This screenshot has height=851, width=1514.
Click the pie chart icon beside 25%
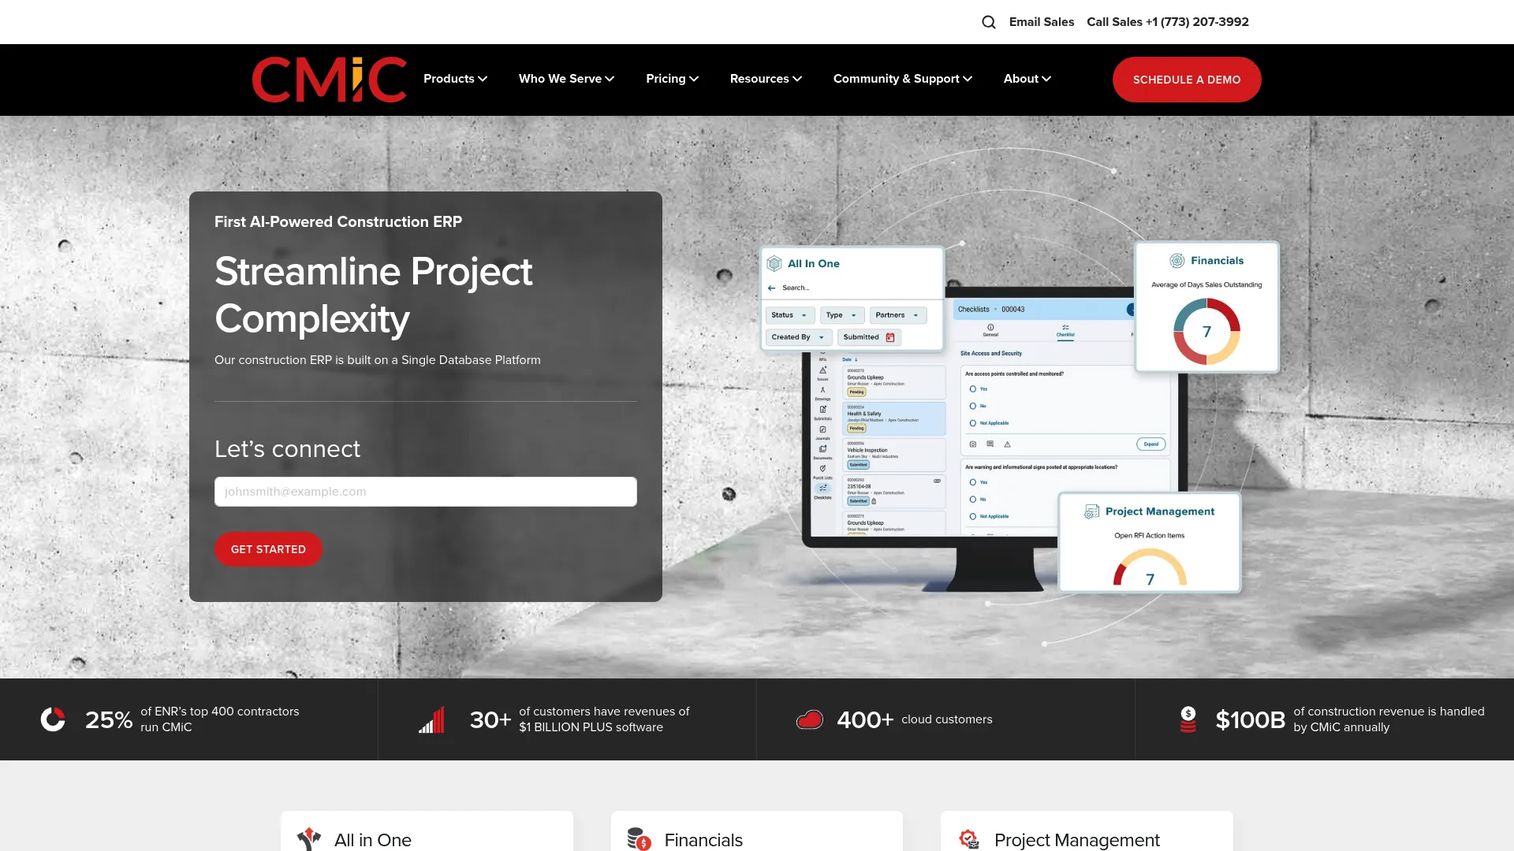(x=53, y=719)
